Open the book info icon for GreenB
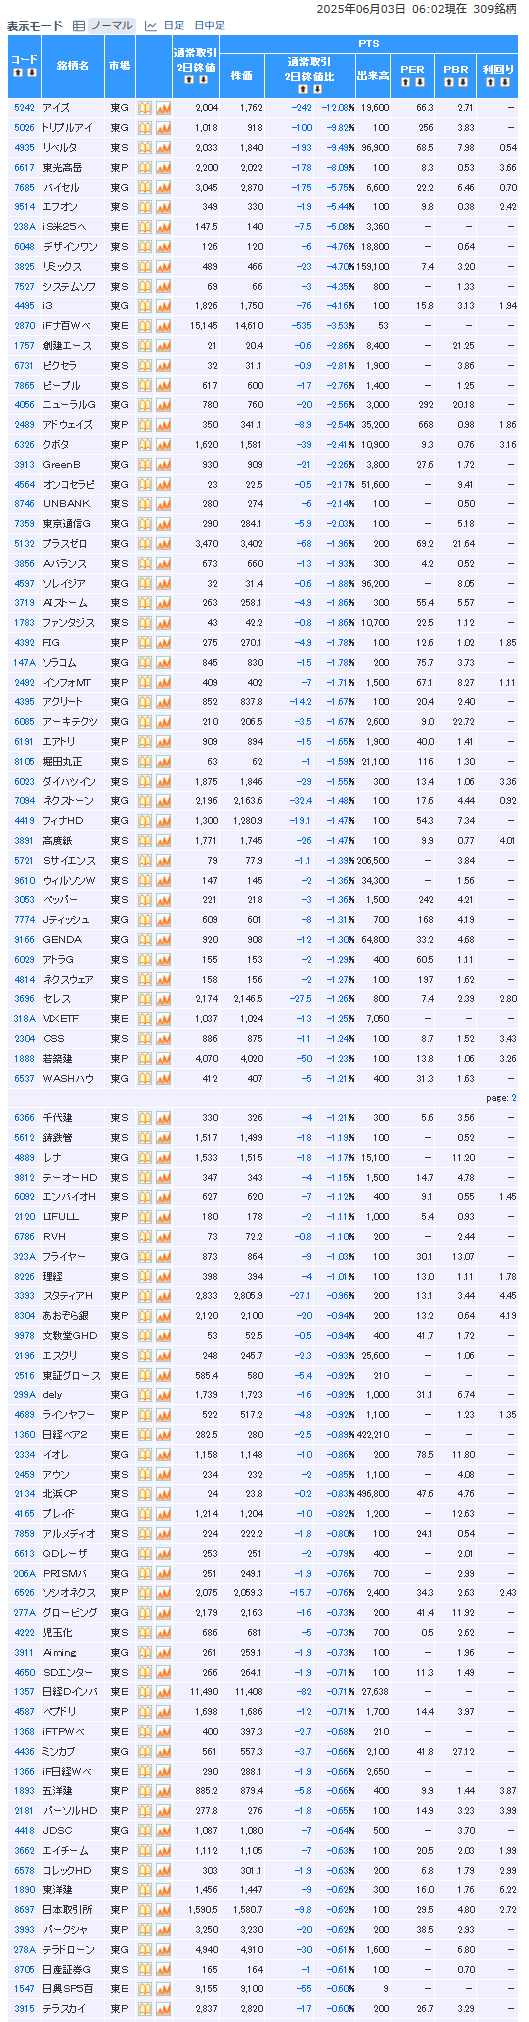The height and width of the screenshot is (2022, 529). click(x=144, y=464)
